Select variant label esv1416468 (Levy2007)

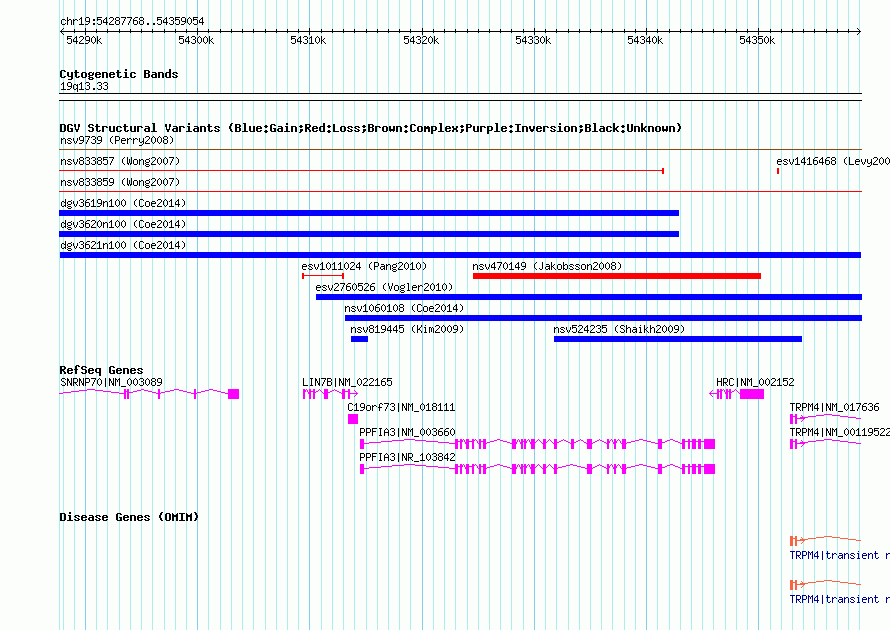[x=833, y=161]
